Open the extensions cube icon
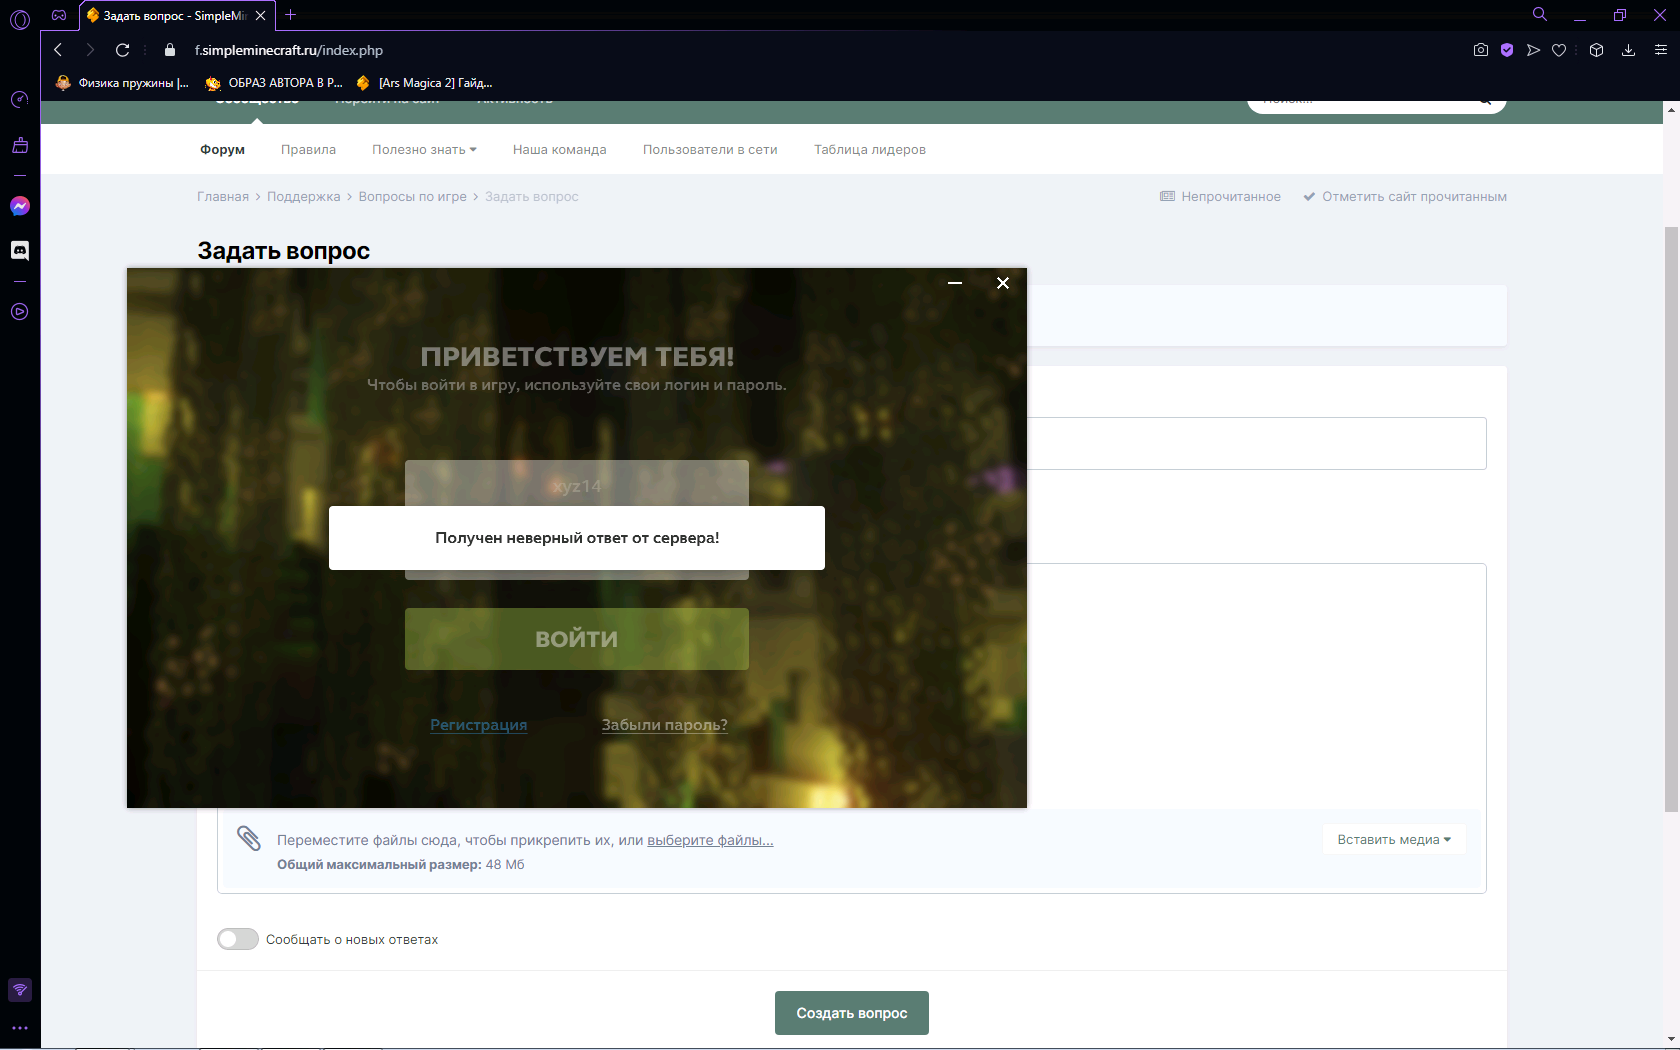The image size is (1680, 1050). [x=1596, y=50]
